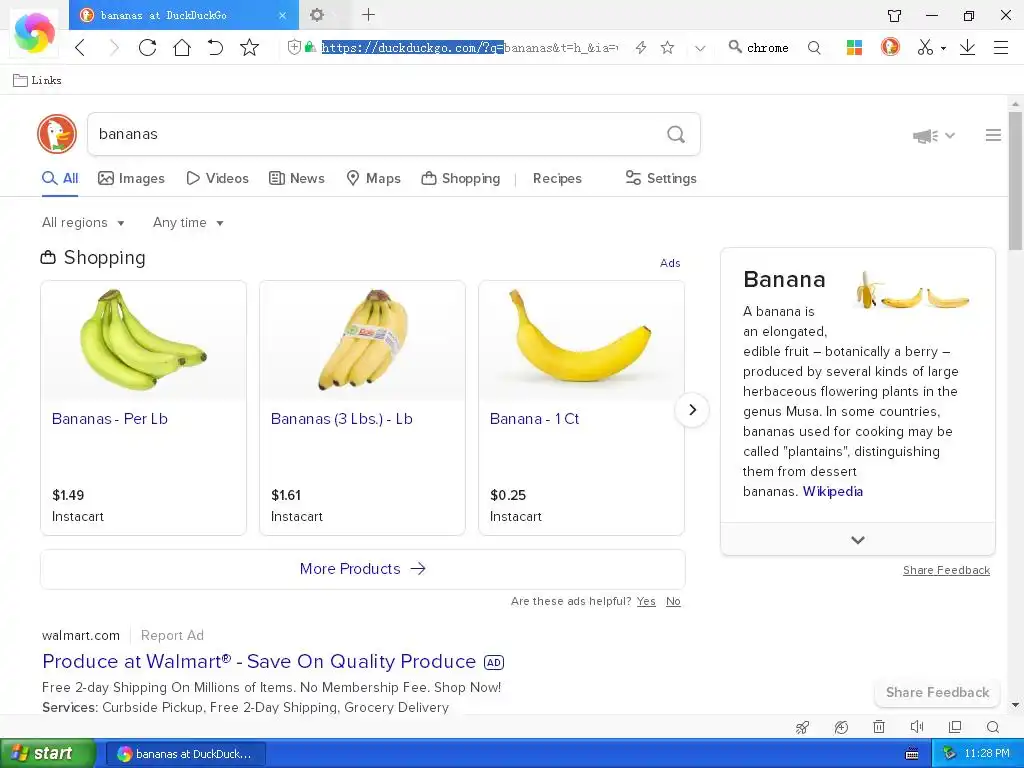
Task: Click the More Products button
Action: coord(362,569)
